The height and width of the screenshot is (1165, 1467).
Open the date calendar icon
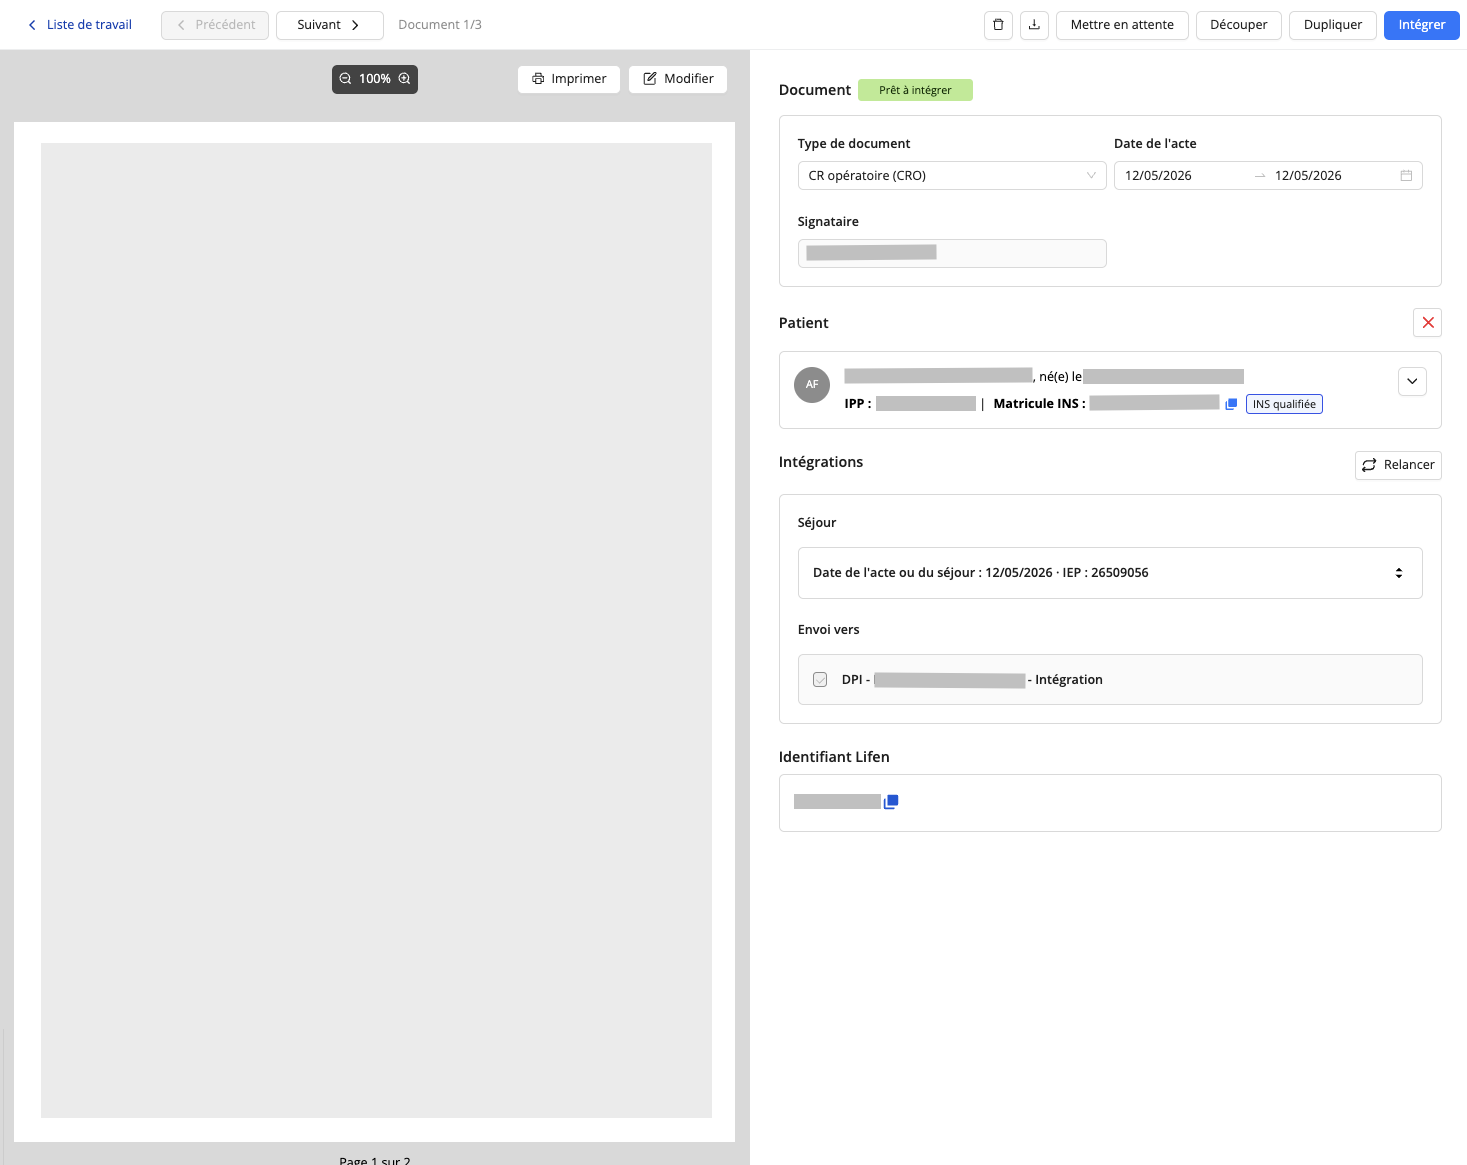(1406, 176)
